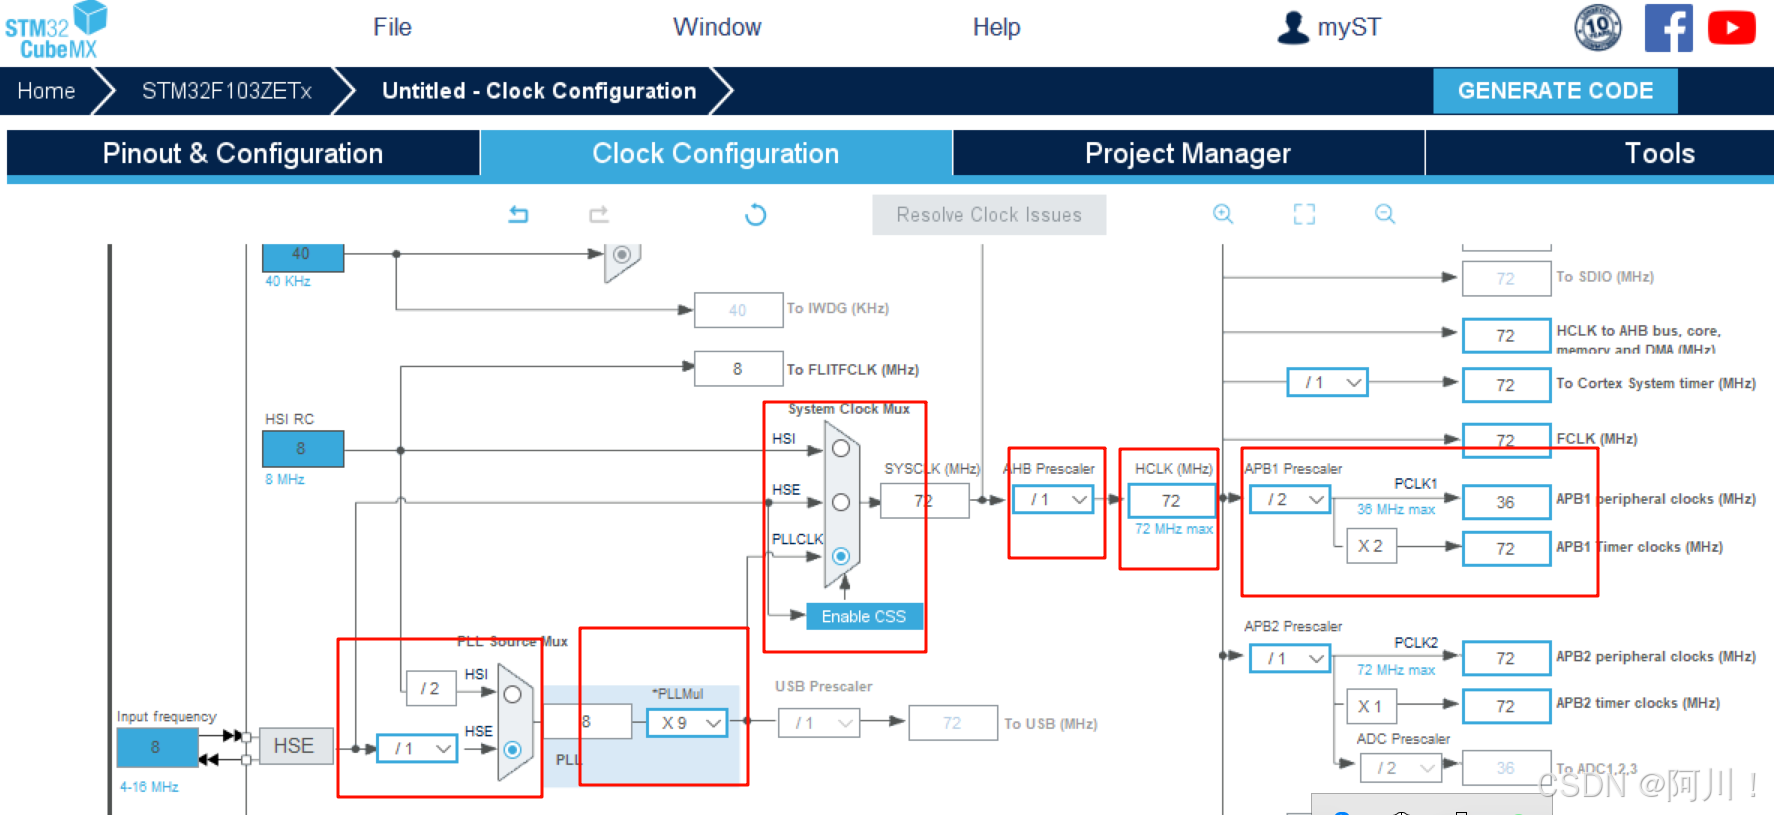Click the X 1 APB2 timer multiplier box

[x=1370, y=706]
